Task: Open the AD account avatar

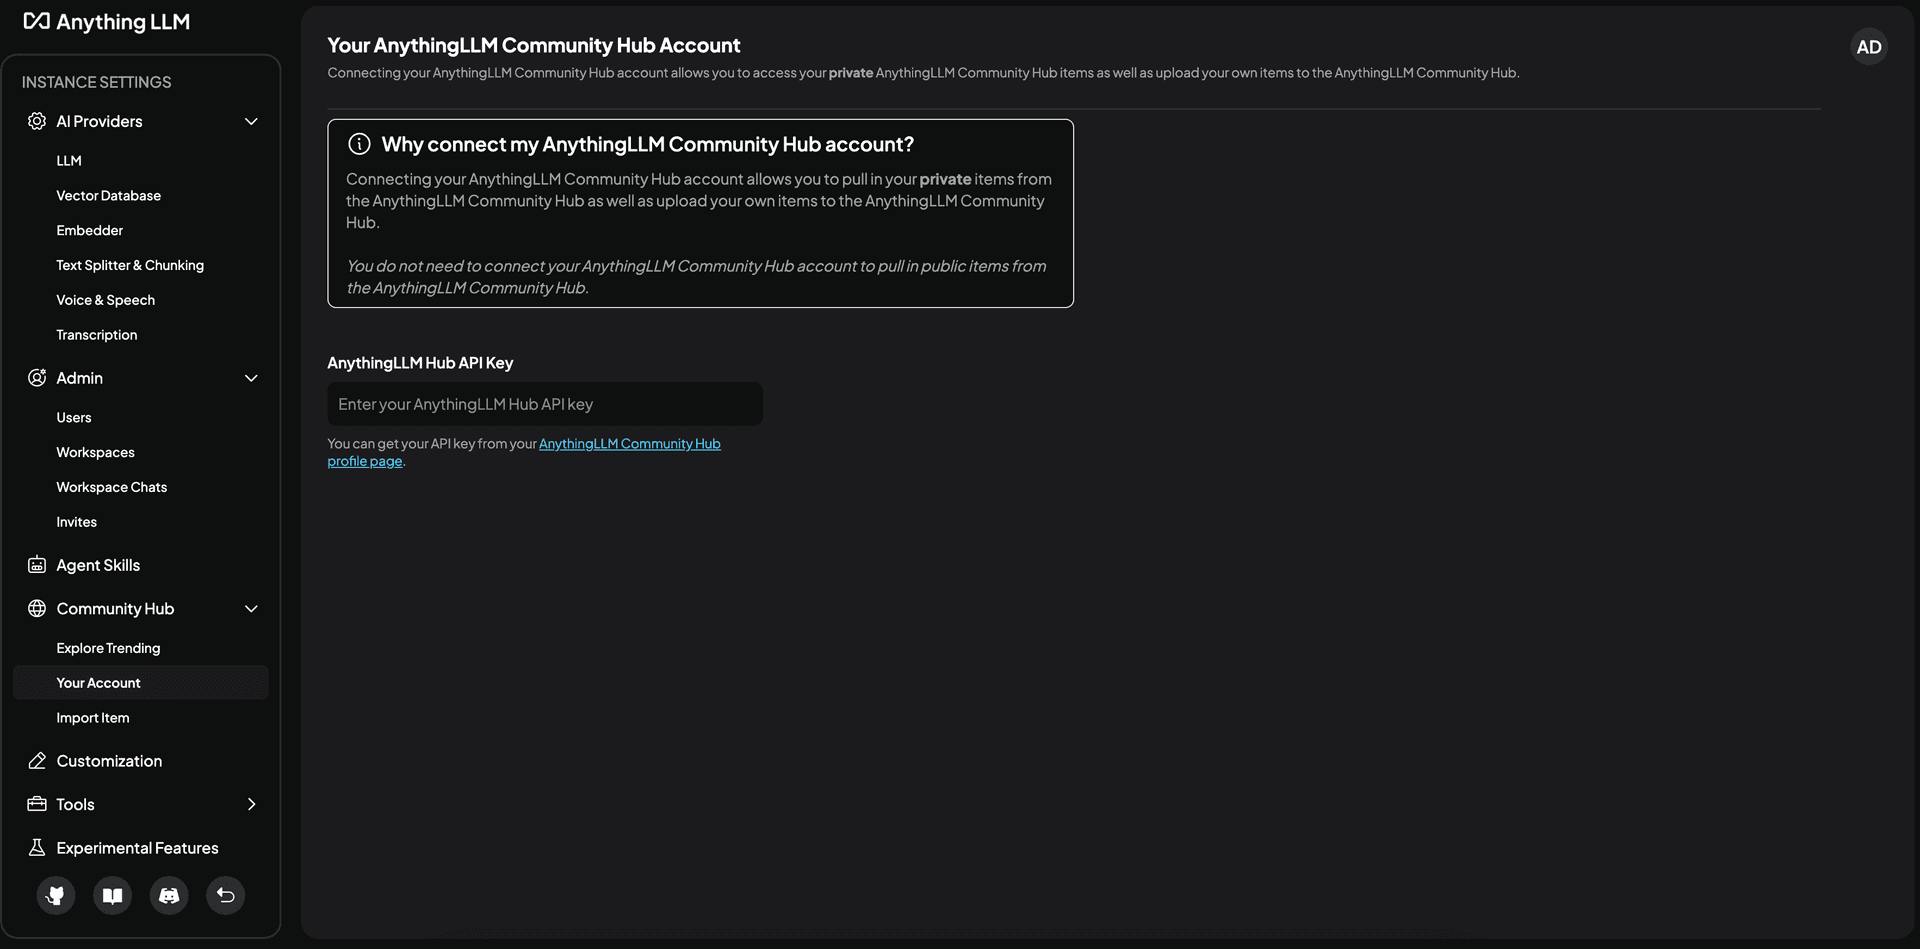Action: [1868, 46]
